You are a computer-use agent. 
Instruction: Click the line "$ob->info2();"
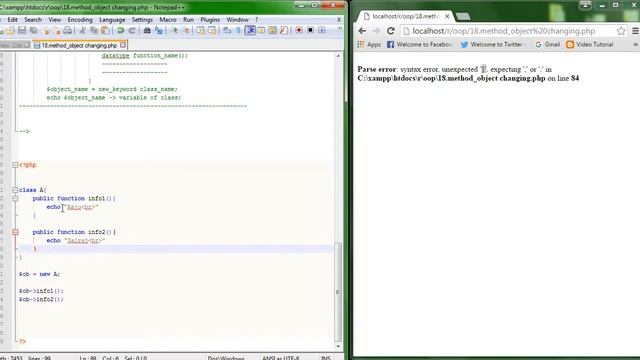pyautogui.click(x=41, y=299)
